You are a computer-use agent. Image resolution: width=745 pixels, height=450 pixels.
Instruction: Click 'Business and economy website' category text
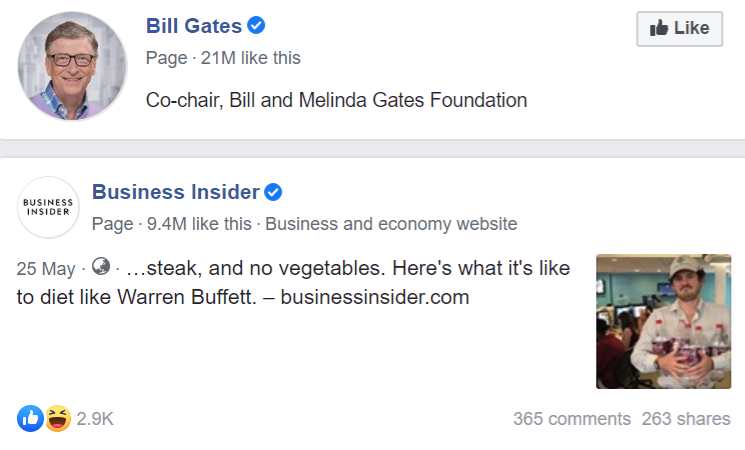(x=391, y=223)
